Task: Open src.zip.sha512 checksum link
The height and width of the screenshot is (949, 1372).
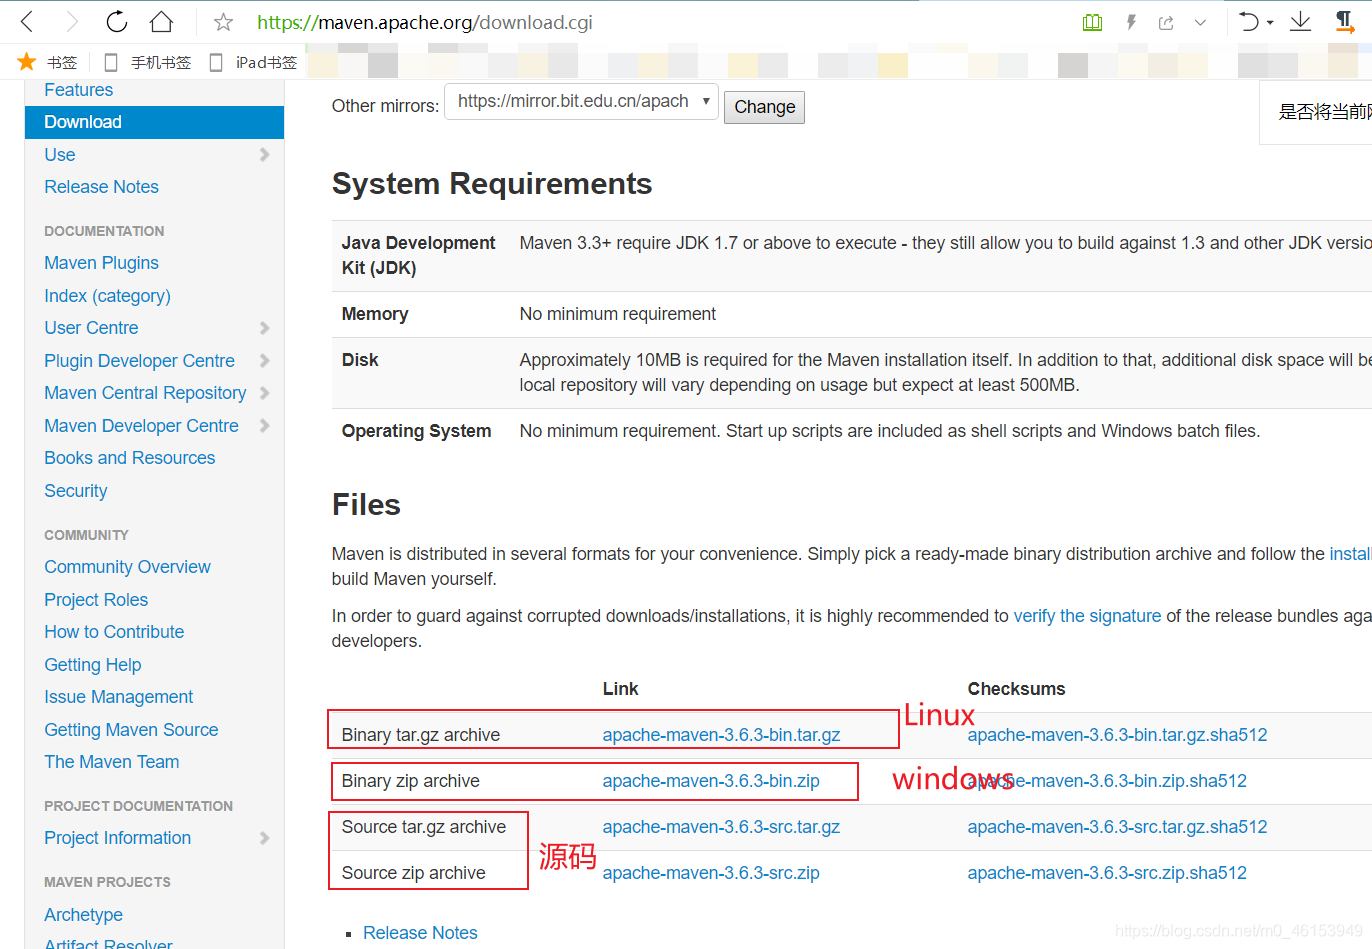Action: pyautogui.click(x=1107, y=873)
